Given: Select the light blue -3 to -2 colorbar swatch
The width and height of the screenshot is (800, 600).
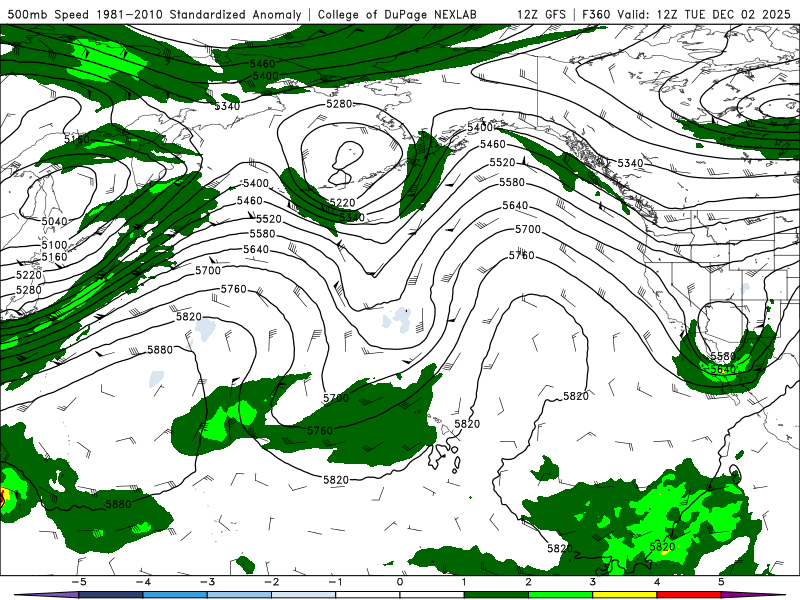Looking at the screenshot, I should point(239,595).
